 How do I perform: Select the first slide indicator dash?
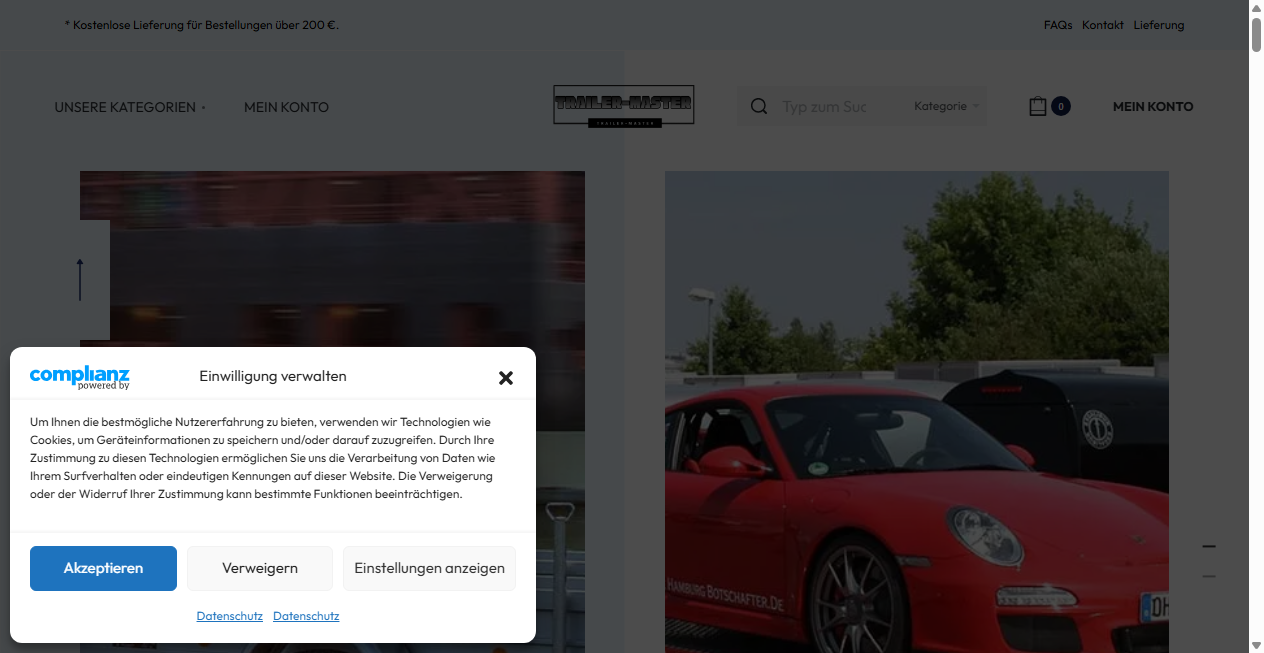point(1209,547)
